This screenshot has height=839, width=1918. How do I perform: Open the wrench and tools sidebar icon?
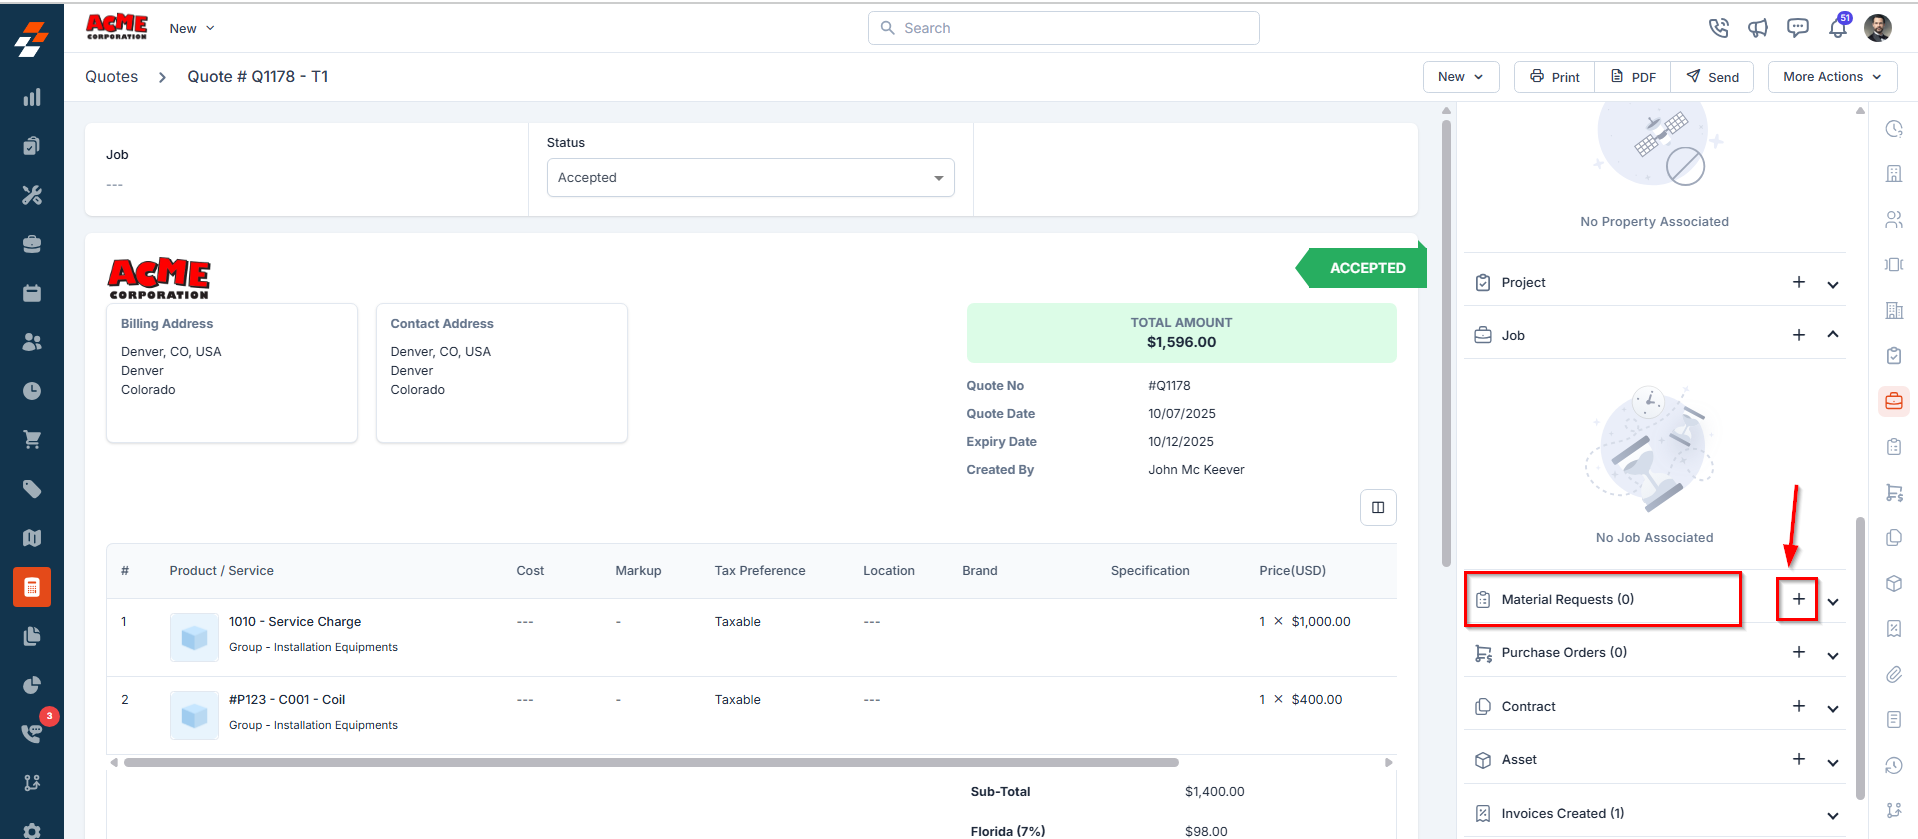(x=32, y=195)
